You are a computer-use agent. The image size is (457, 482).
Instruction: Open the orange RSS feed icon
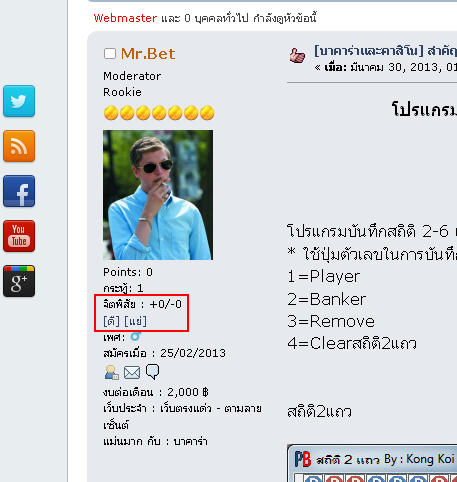pyautogui.click(x=19, y=146)
